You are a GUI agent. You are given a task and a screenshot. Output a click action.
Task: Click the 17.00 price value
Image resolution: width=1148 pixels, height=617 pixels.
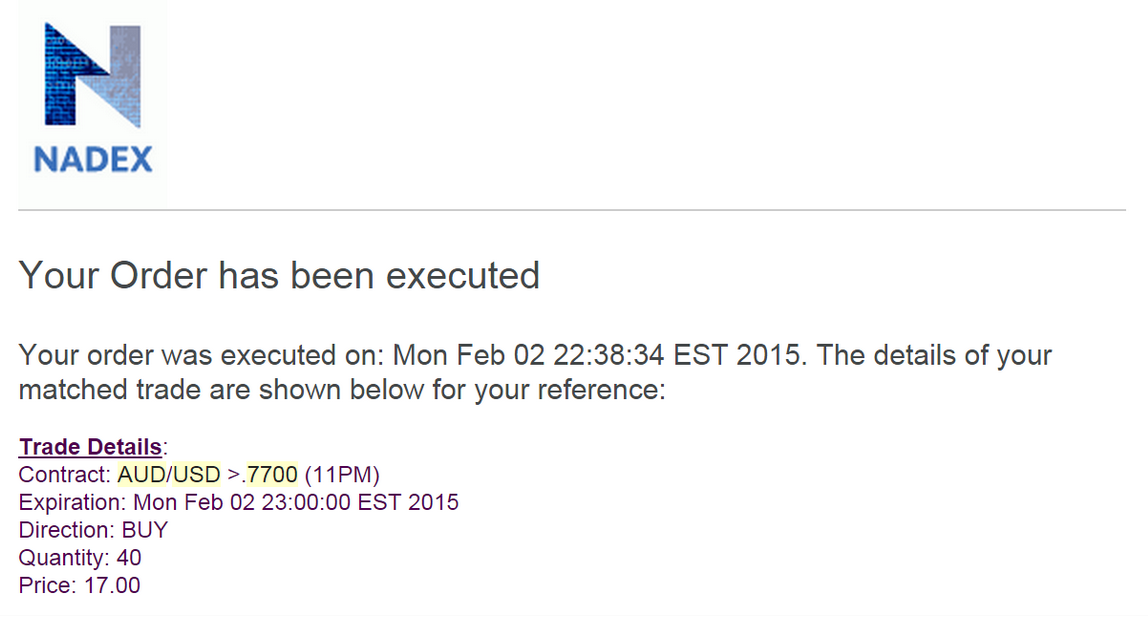[x=112, y=586]
